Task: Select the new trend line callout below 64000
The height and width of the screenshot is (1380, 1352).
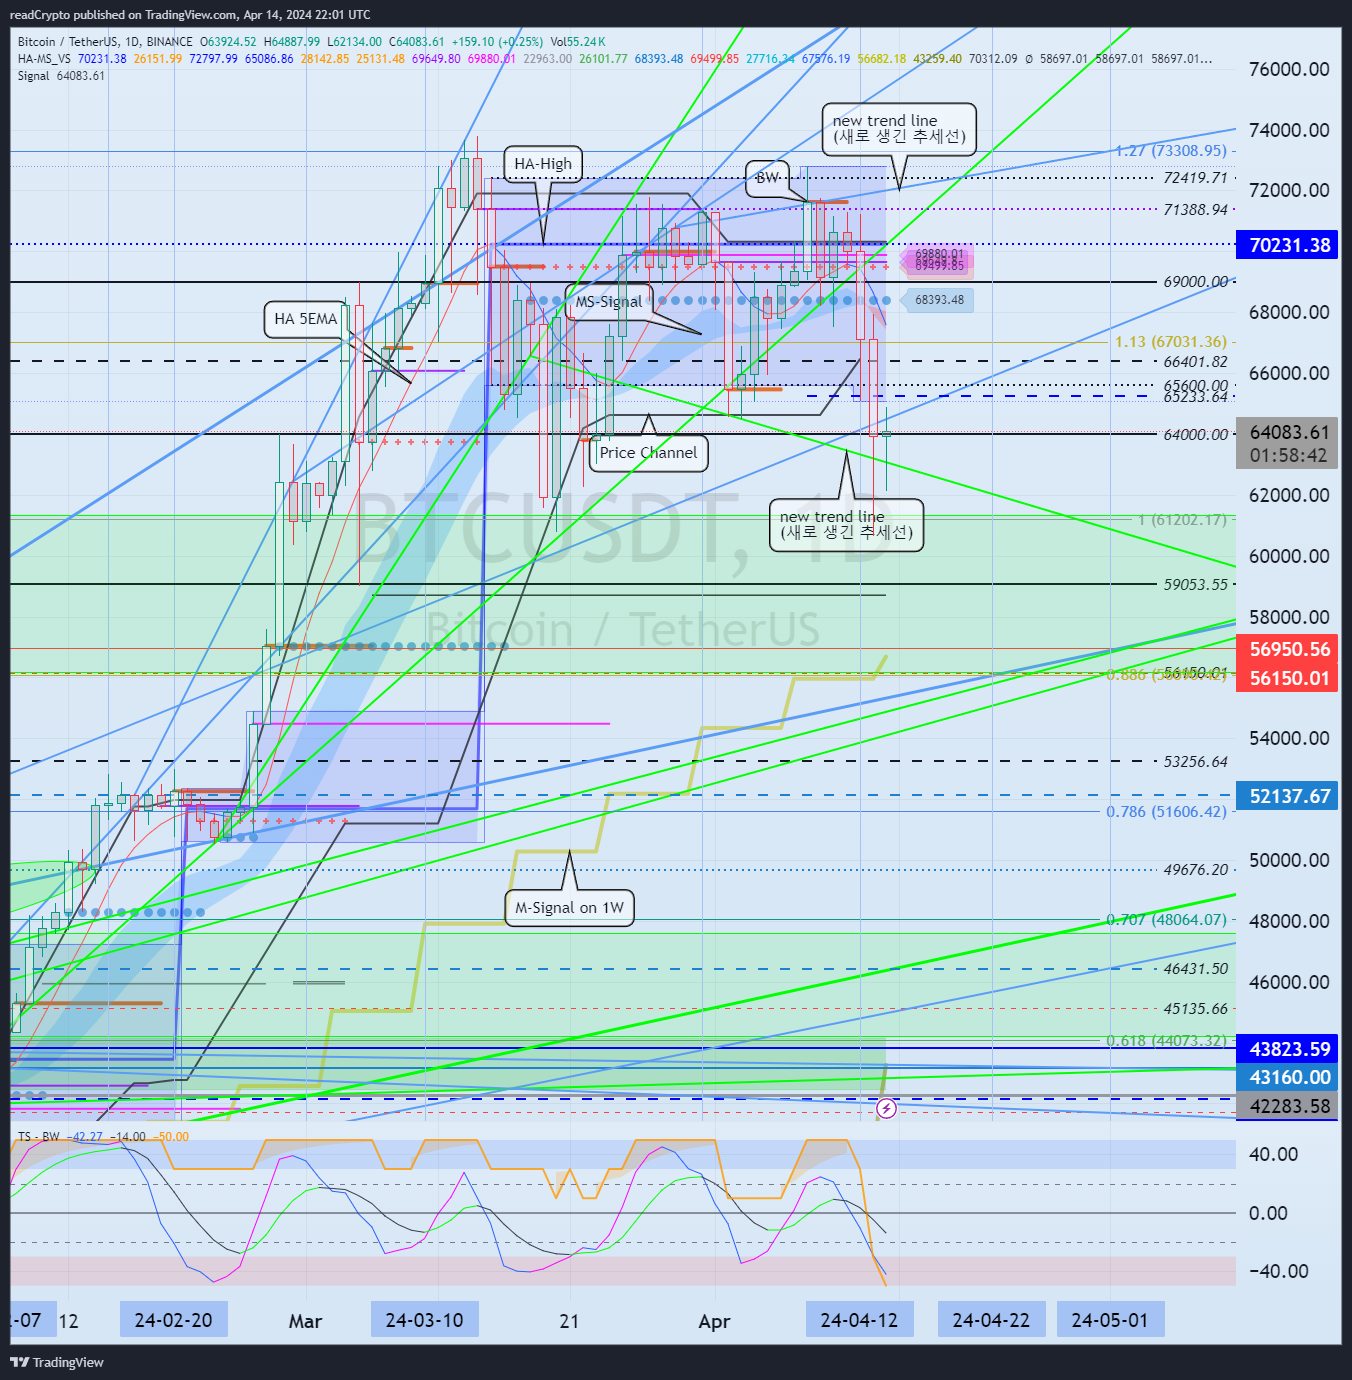Action: 846,525
